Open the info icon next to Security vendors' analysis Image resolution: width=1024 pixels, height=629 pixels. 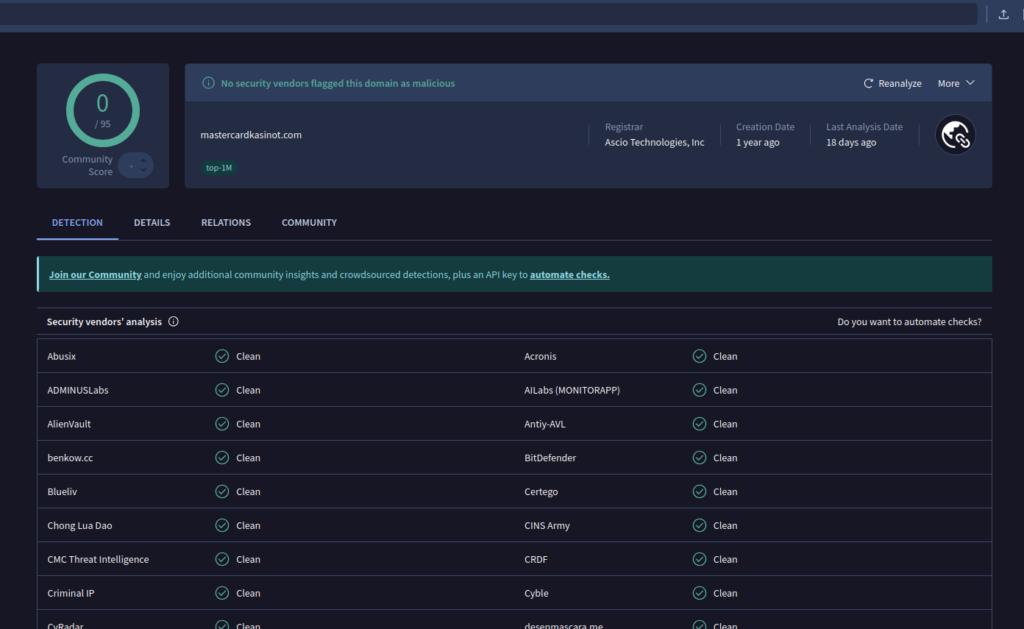[x=173, y=321]
